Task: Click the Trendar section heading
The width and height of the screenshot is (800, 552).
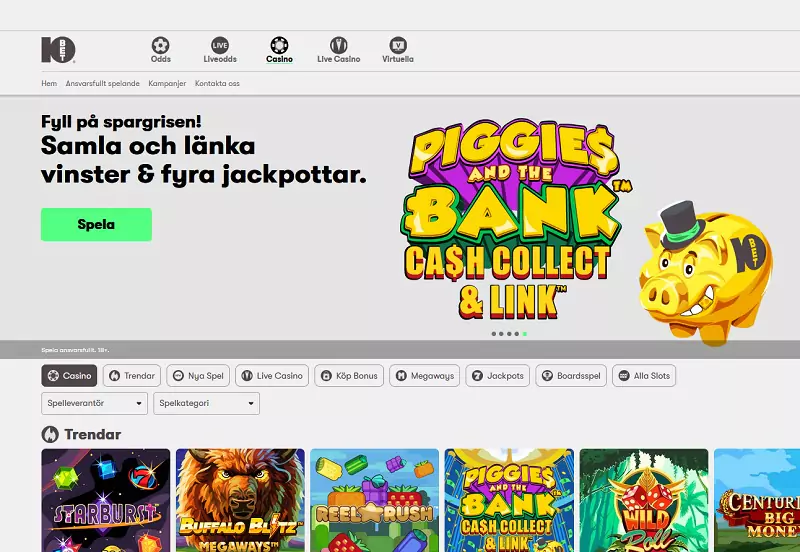Action: tap(92, 434)
